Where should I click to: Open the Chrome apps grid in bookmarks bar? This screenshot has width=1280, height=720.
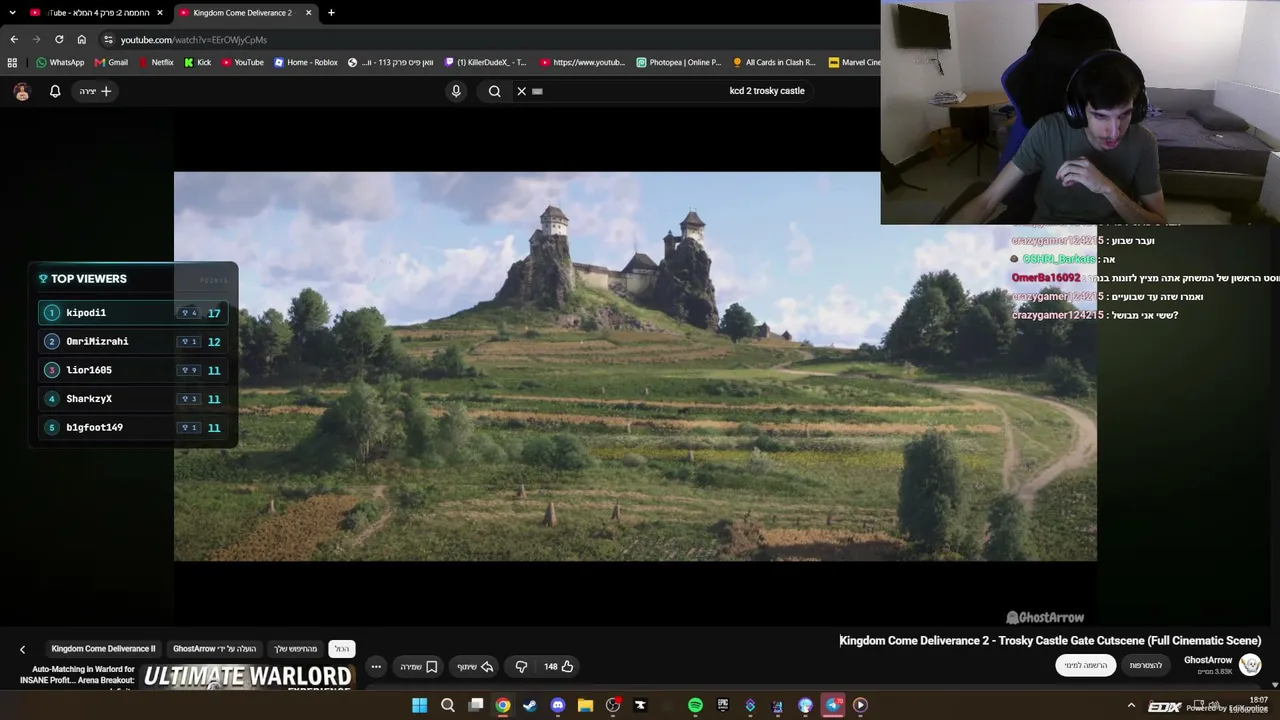point(12,62)
